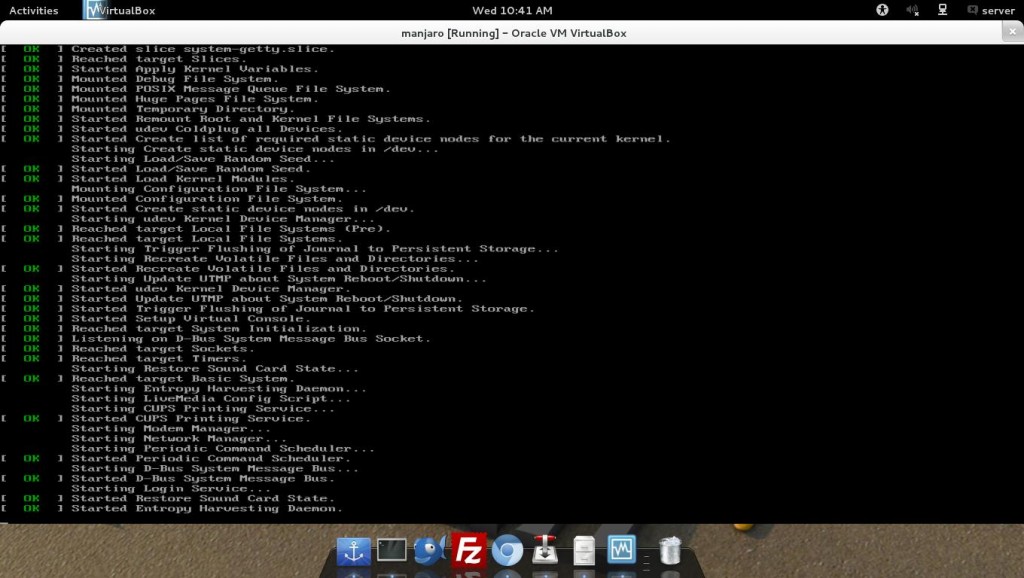Click 'Reached target Local File Systems (Pre).'
The image size is (1024, 578).
pos(231,229)
